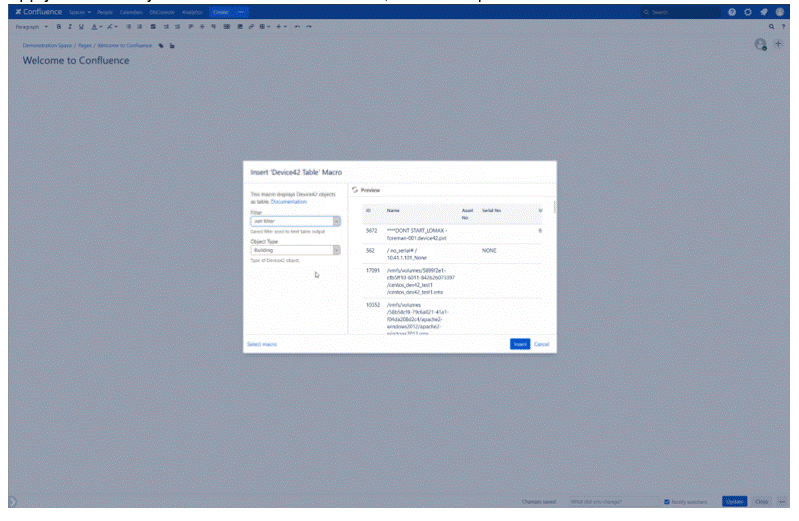The height and width of the screenshot is (521, 799).
Task: Open the settings gear icon
Action: 749,12
